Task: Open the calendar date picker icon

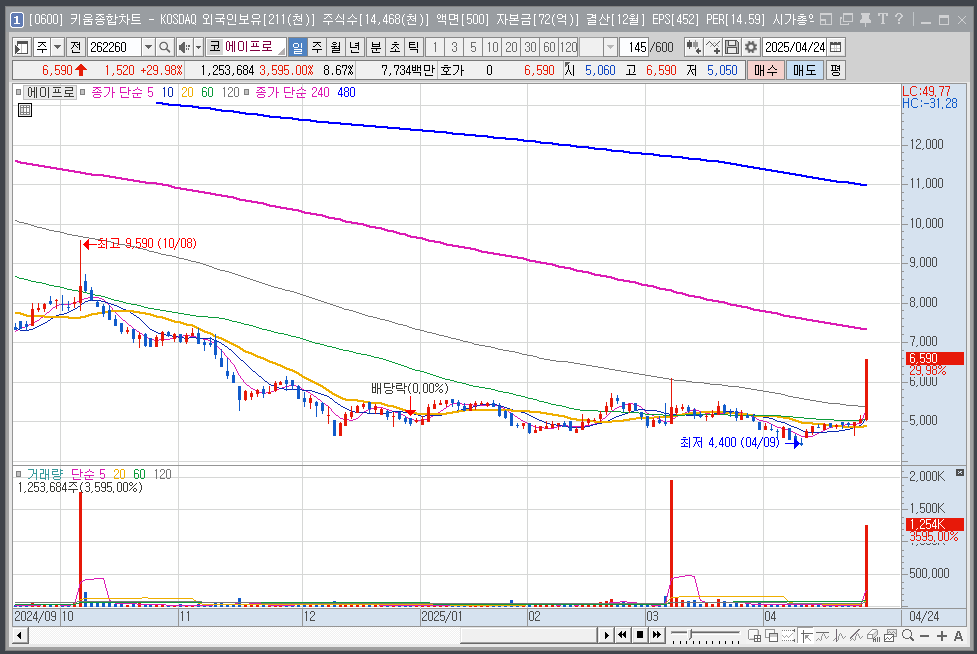Action: coord(836,47)
